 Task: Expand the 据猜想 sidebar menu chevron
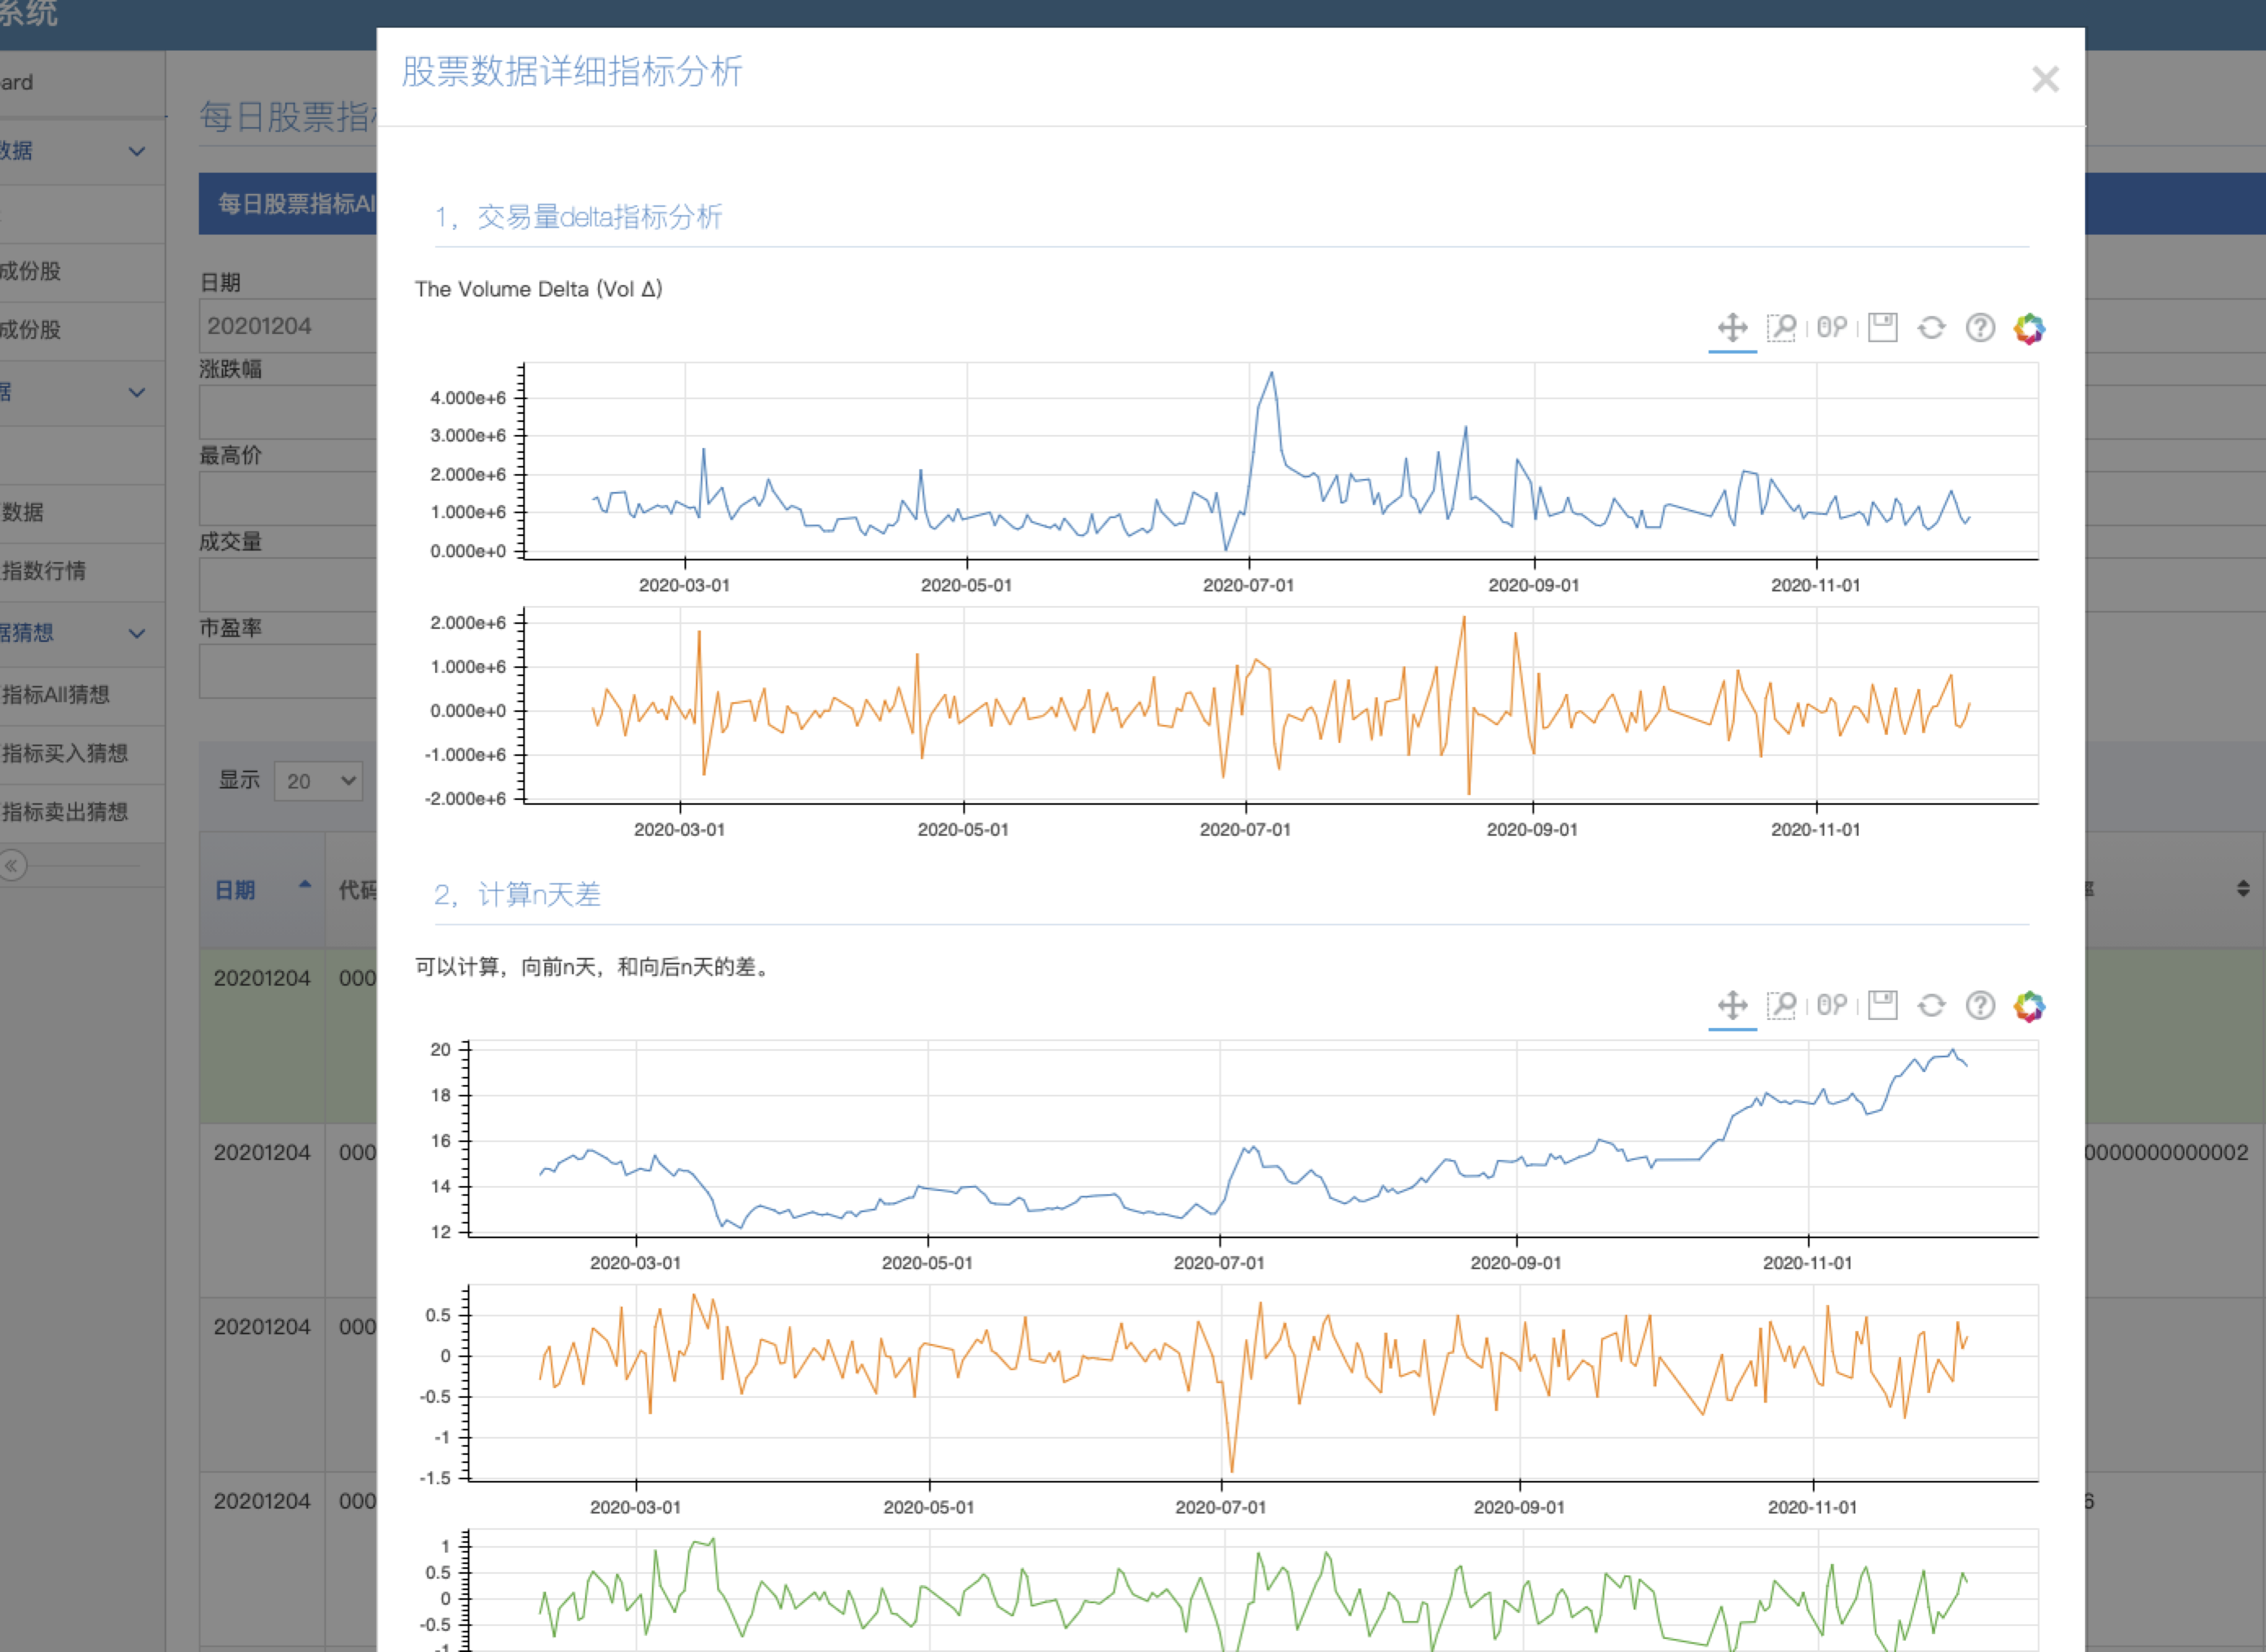[x=137, y=633]
